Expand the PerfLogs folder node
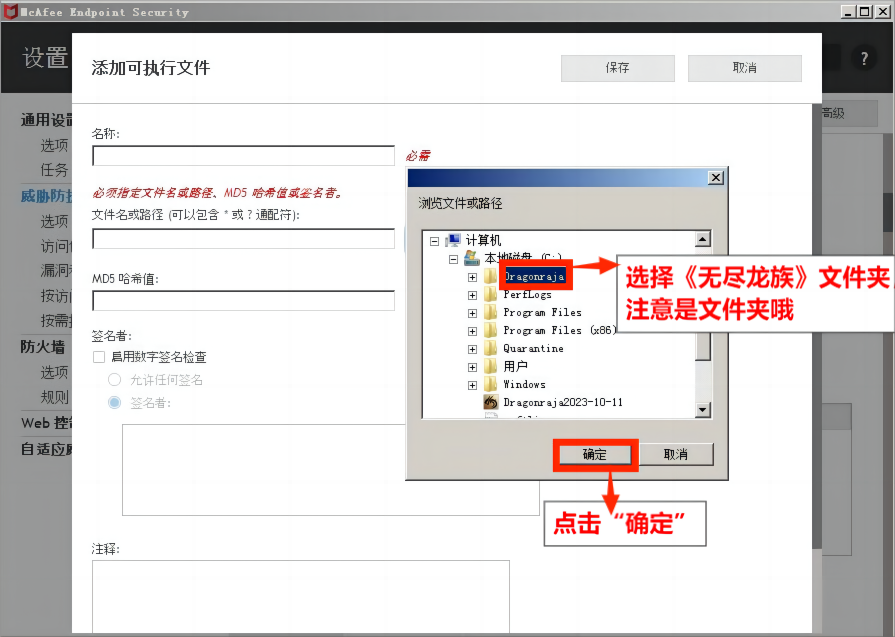 (x=472, y=295)
